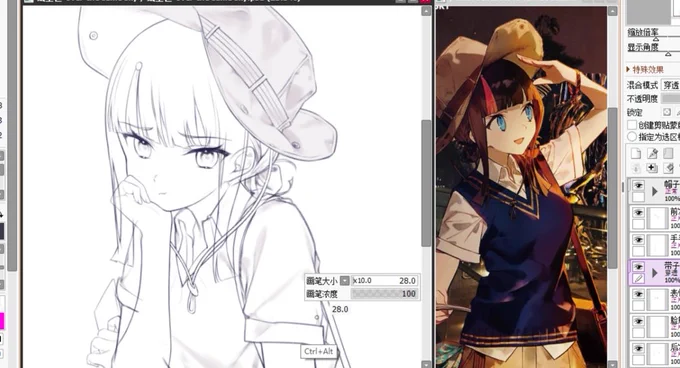Click the 缩放倍率 zoom slider handle

[656, 39]
